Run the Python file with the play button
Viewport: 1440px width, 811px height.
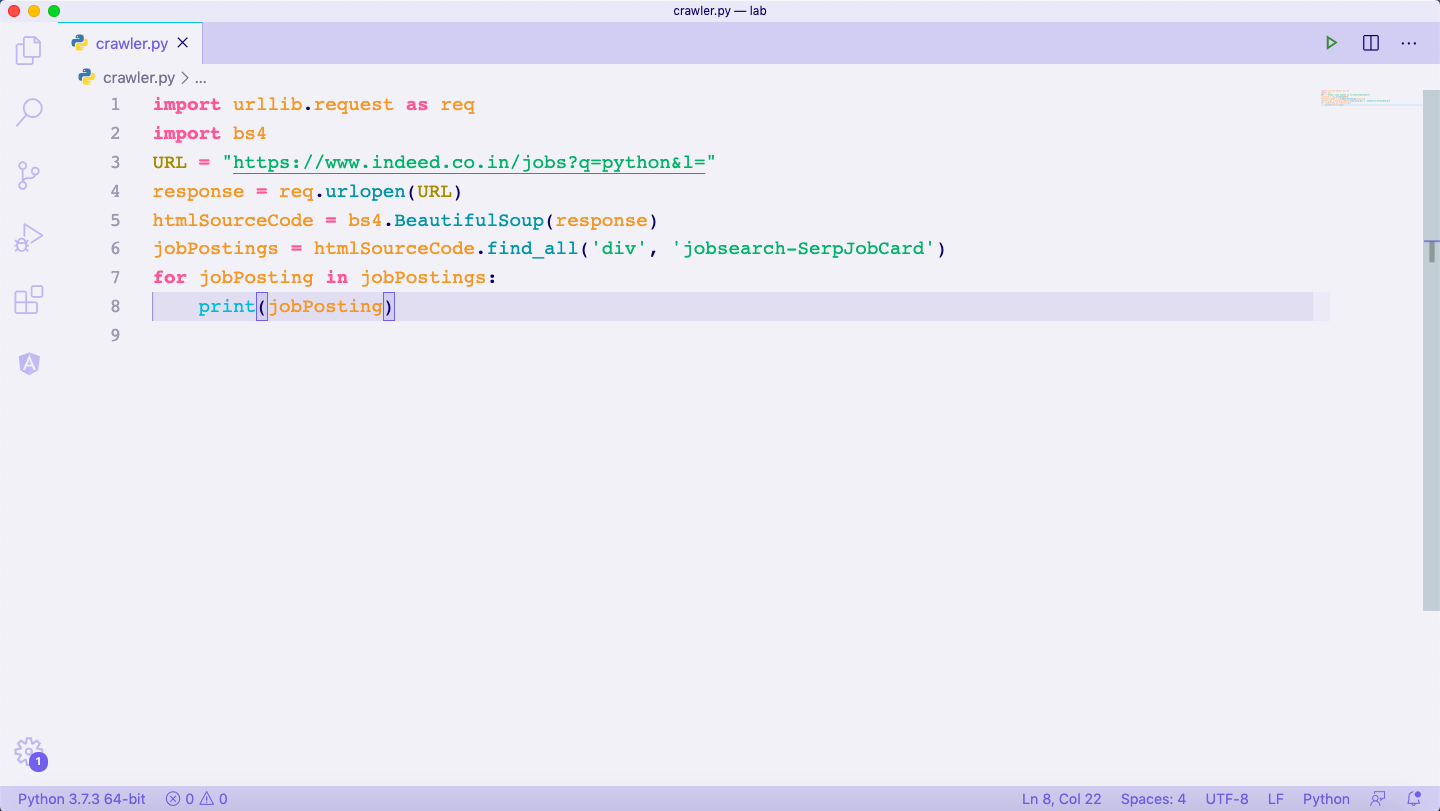click(x=1331, y=43)
